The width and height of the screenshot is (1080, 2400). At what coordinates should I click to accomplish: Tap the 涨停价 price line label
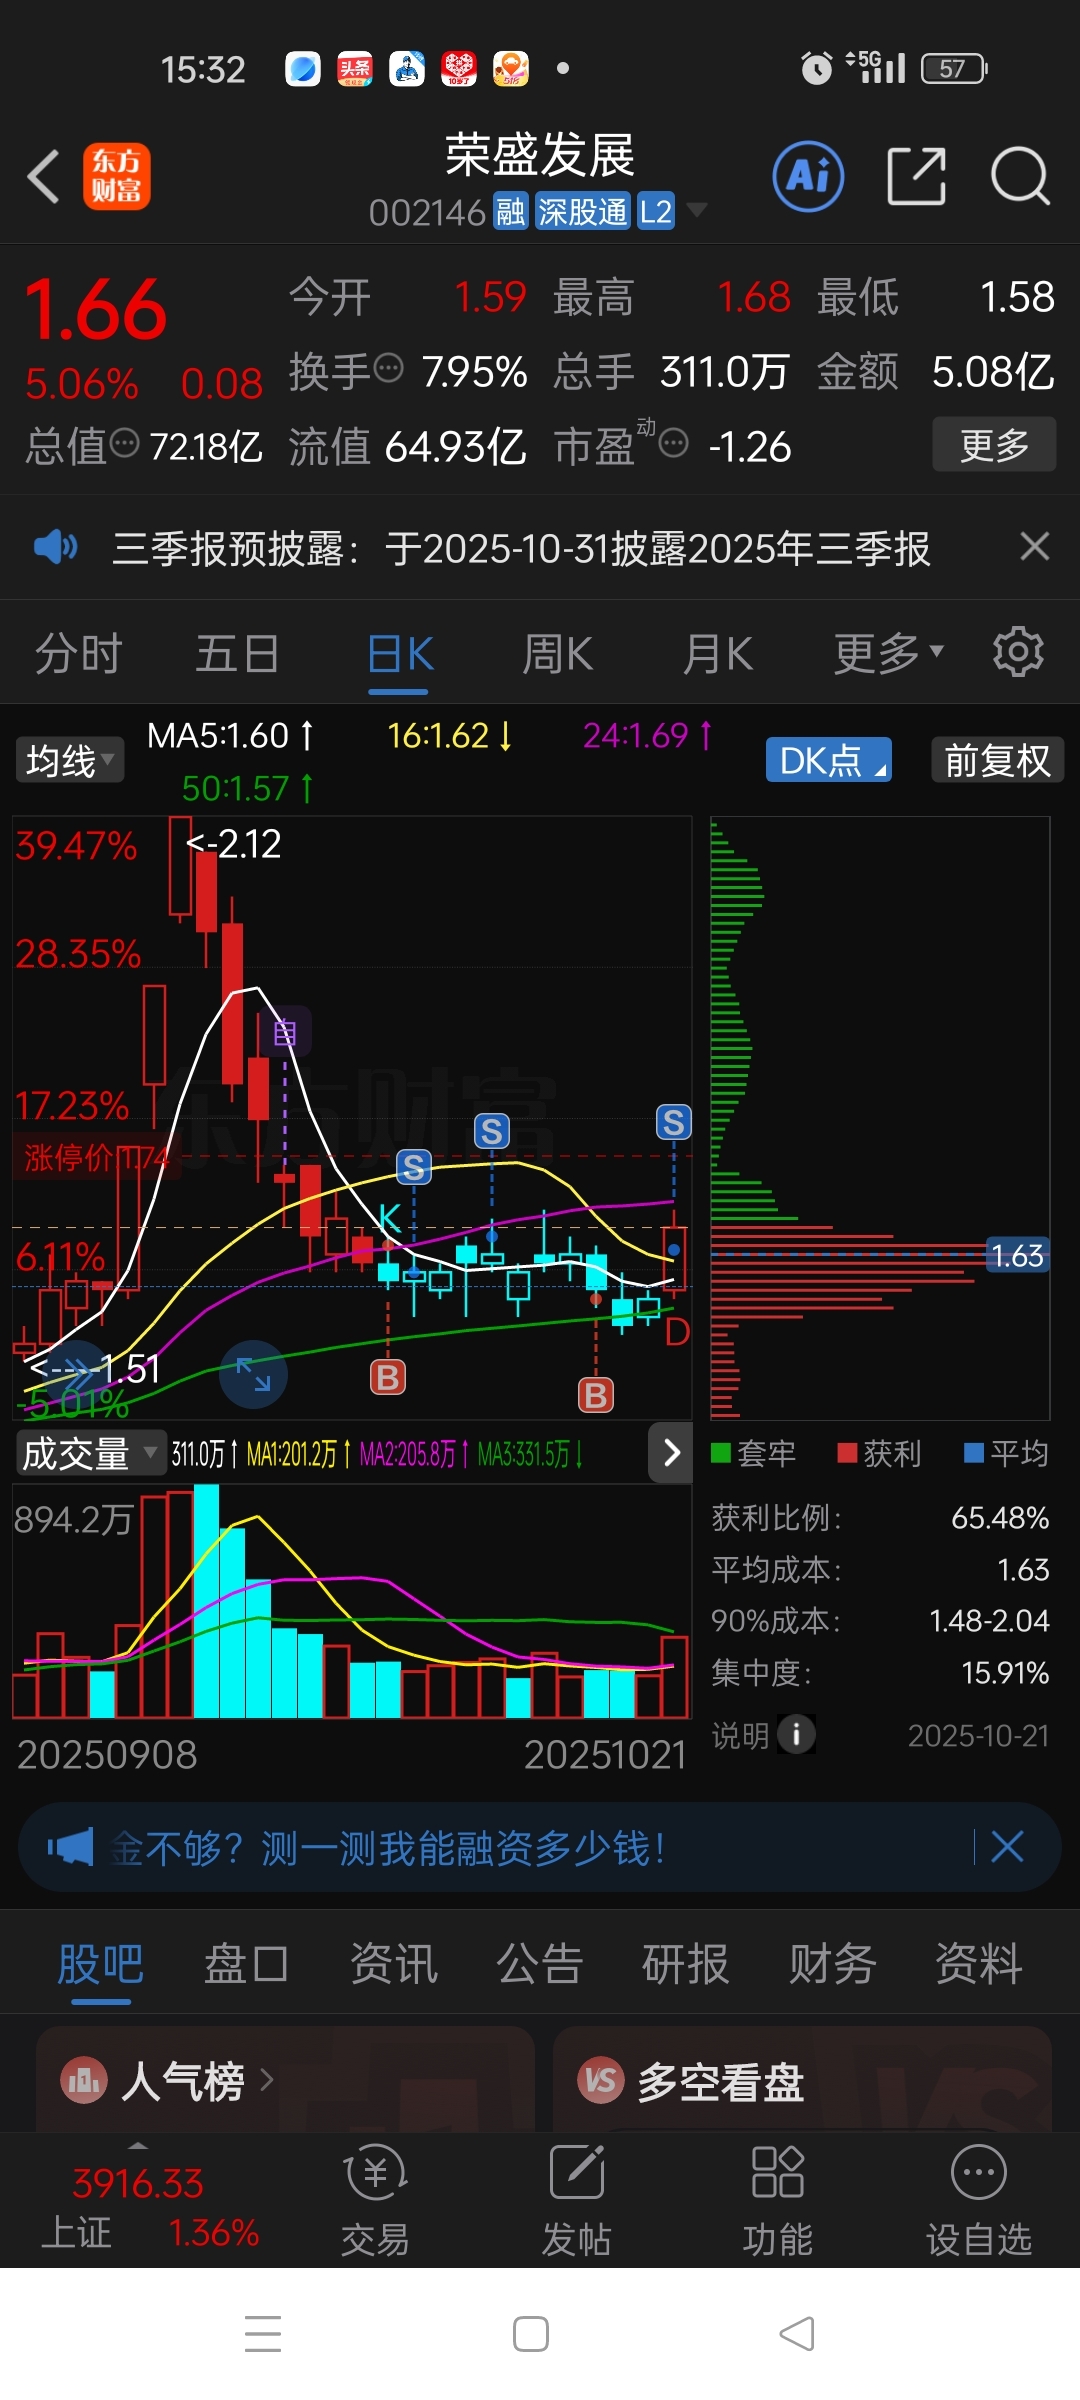[x=96, y=1157]
